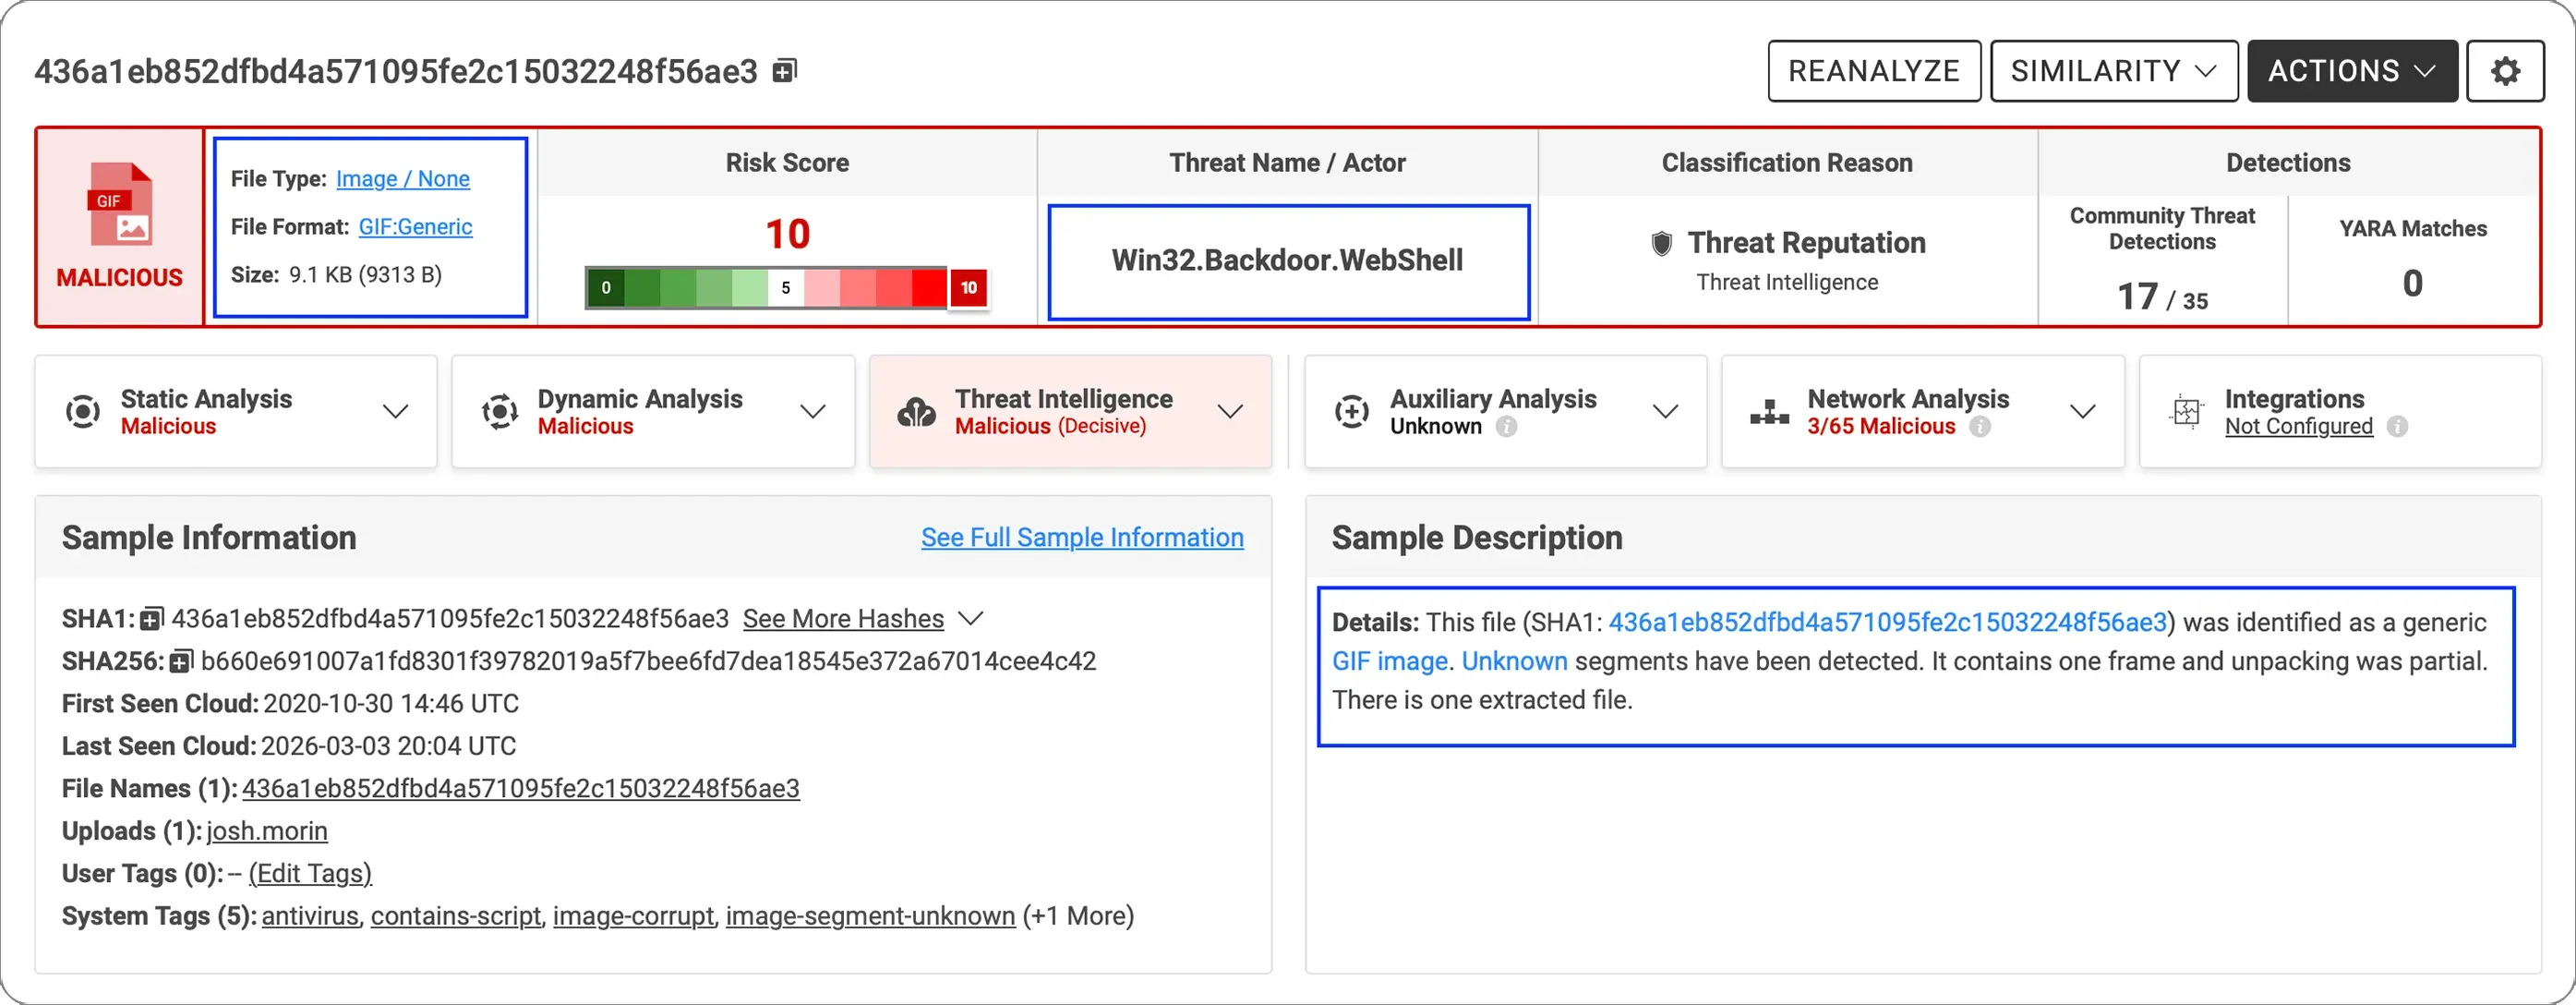The height and width of the screenshot is (1005, 2576).
Task: Open See Full Sample Information link
Action: click(1082, 537)
